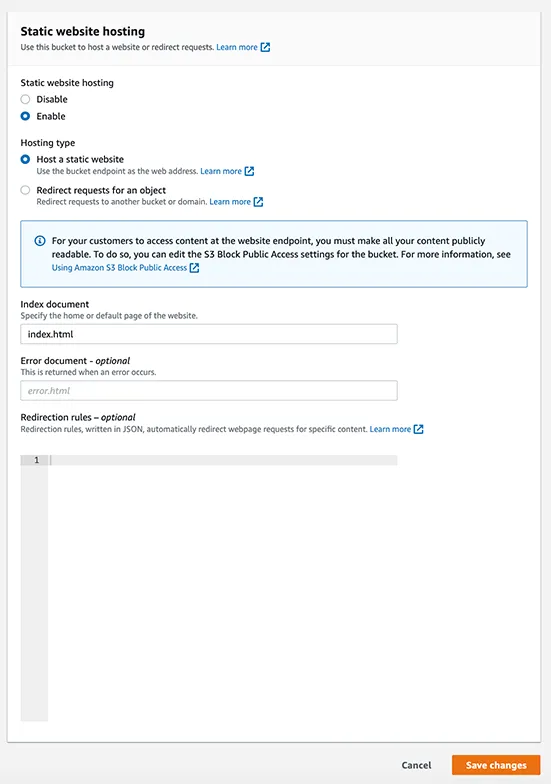Click the external link icon next to Using Amazon S3 Block Public Access
This screenshot has height=784, width=551.
pyautogui.click(x=194, y=268)
